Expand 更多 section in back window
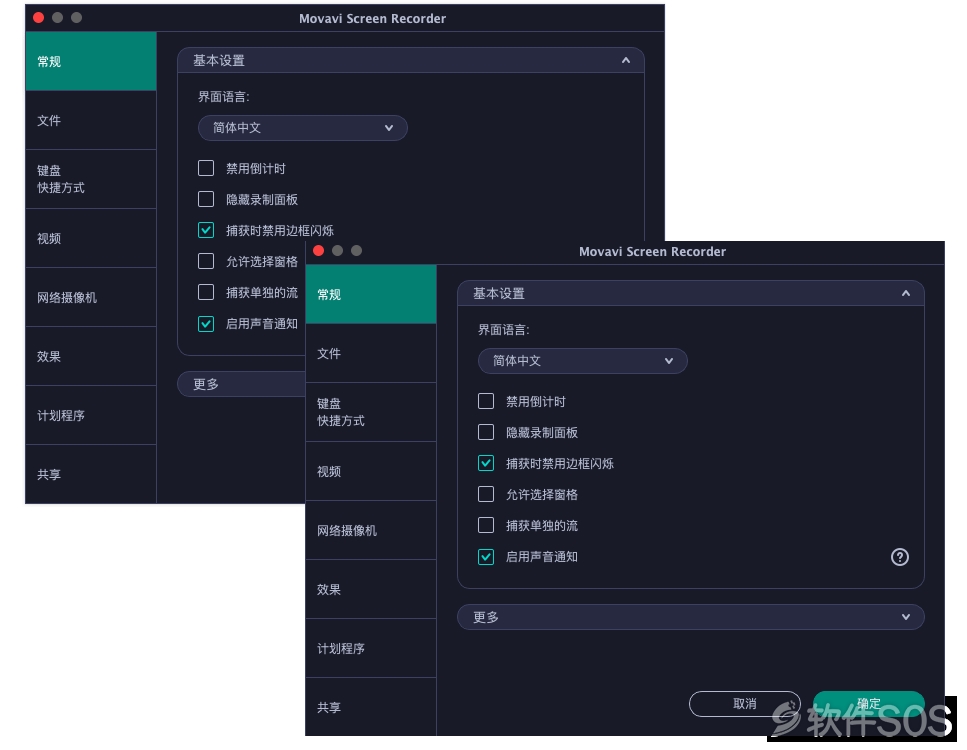 (x=241, y=384)
